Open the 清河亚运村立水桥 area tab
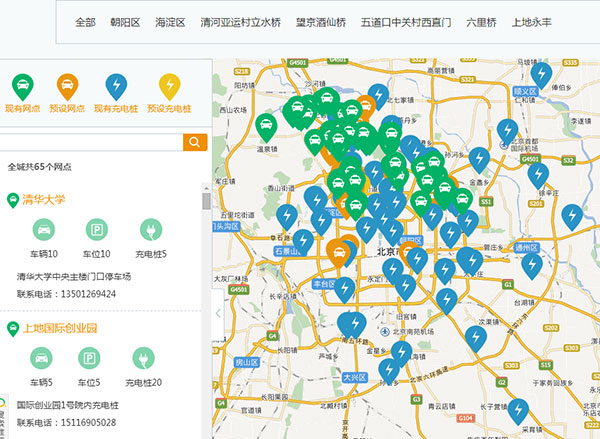Screen dimensions: 600x439 click(241, 23)
